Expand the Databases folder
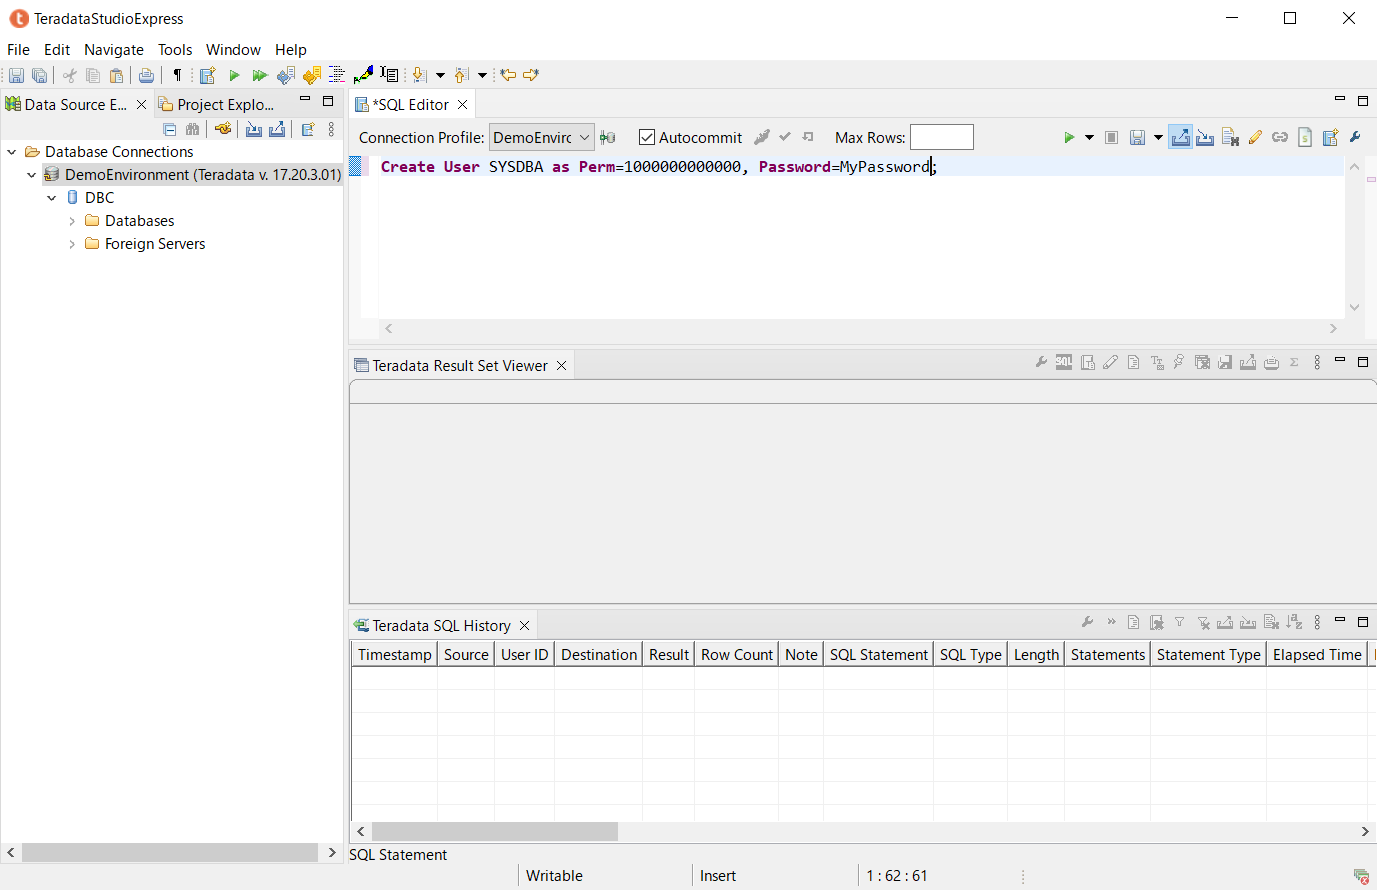This screenshot has height=890, width=1377. click(x=70, y=220)
